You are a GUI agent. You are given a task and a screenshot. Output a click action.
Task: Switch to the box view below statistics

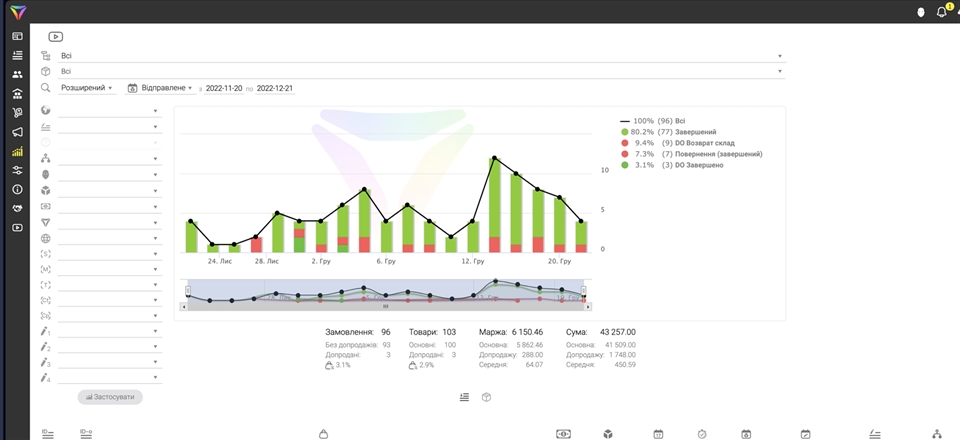[x=487, y=397]
